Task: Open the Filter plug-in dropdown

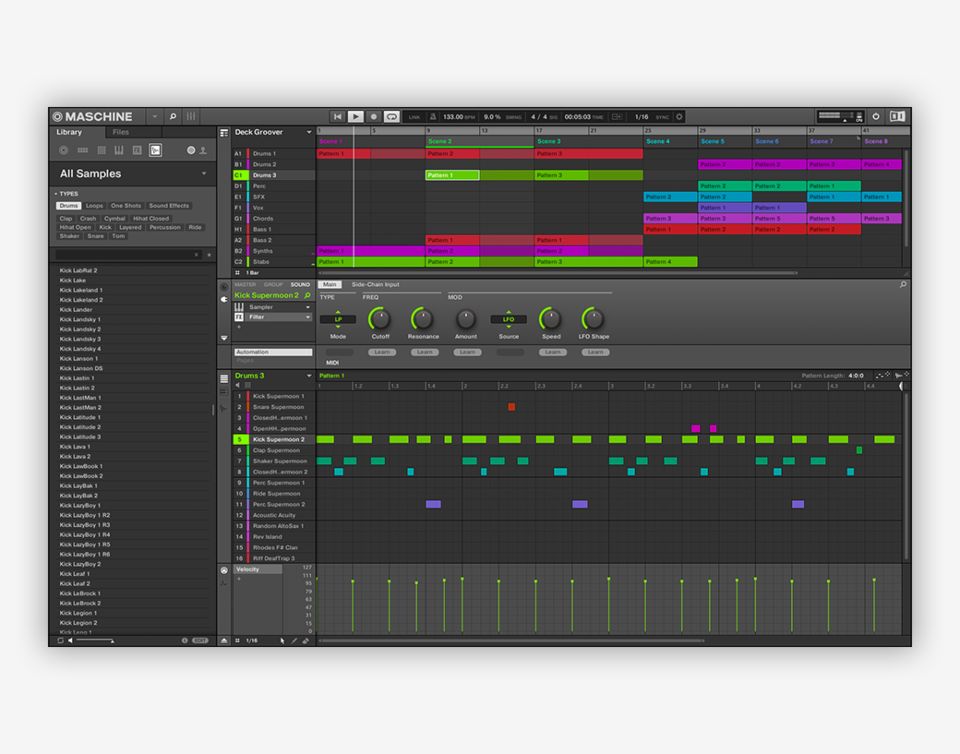Action: [x=307, y=317]
